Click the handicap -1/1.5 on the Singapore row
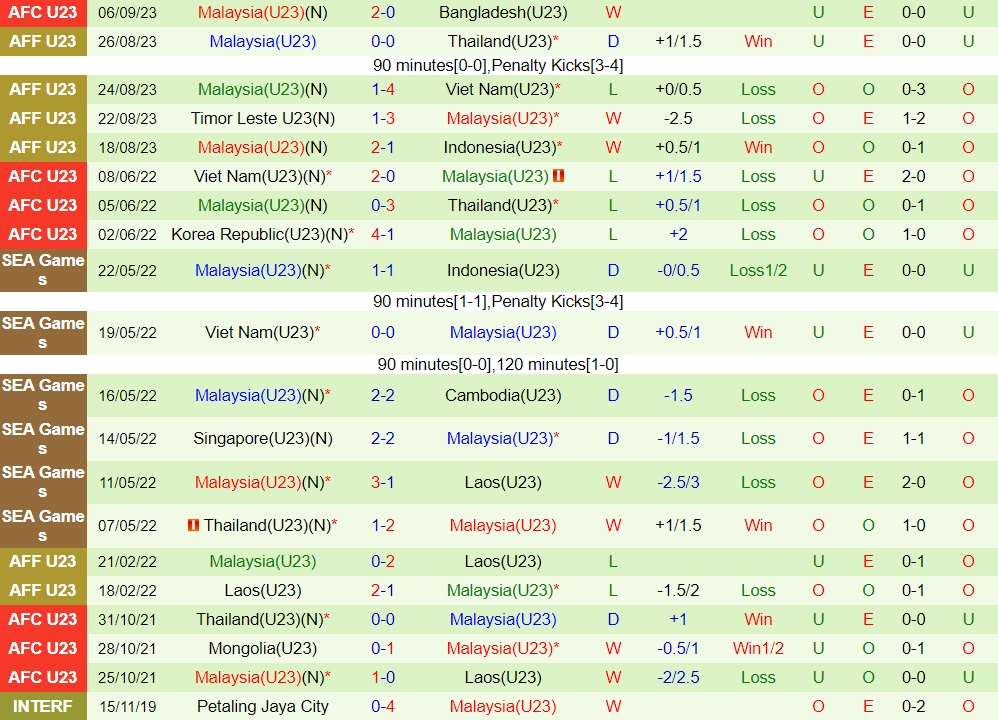The image size is (998, 720). 678,439
